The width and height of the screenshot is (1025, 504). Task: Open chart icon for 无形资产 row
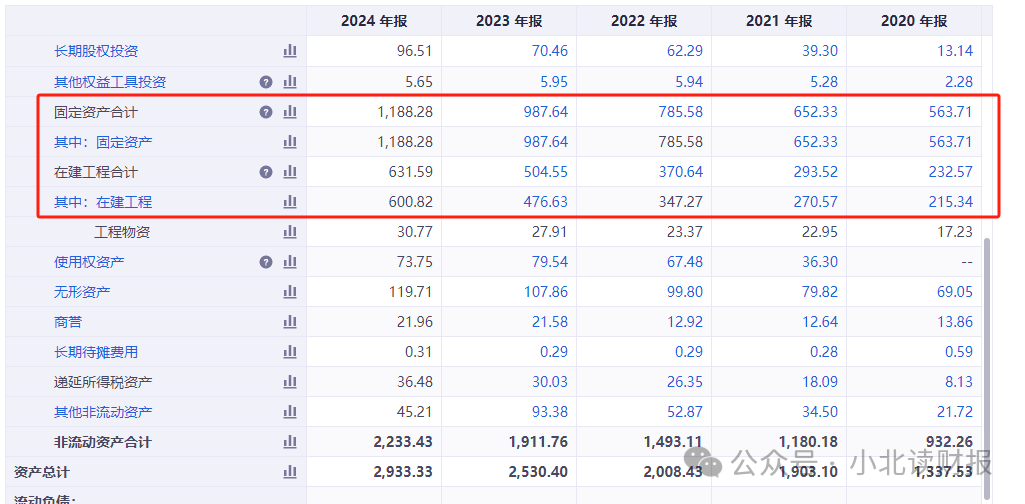(290, 292)
